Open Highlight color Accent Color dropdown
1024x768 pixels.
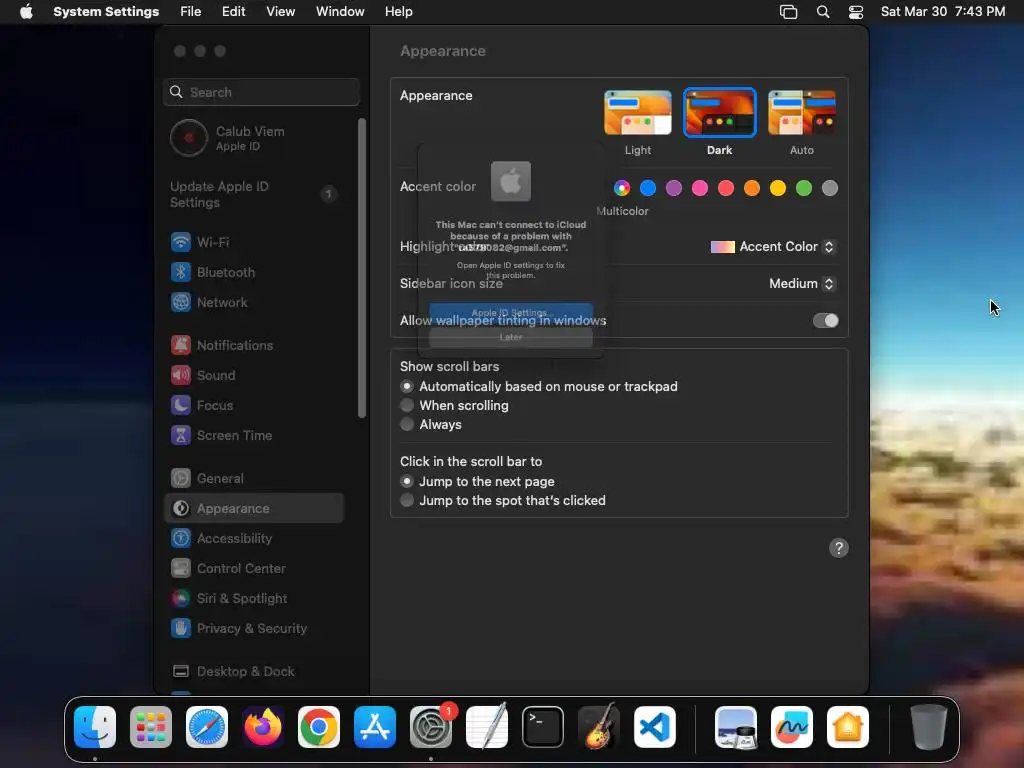[x=772, y=246]
